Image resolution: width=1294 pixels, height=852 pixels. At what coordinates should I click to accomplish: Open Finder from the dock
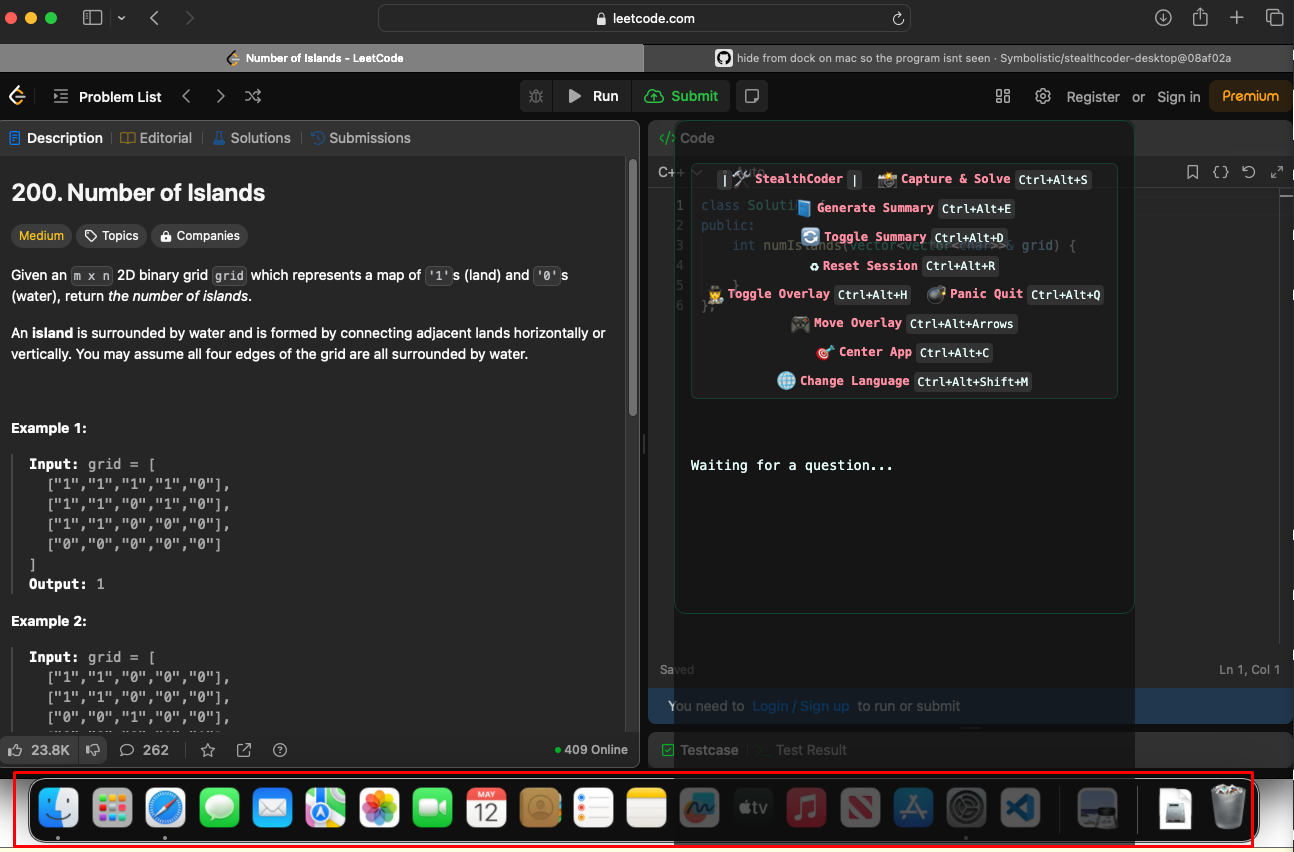(58, 808)
